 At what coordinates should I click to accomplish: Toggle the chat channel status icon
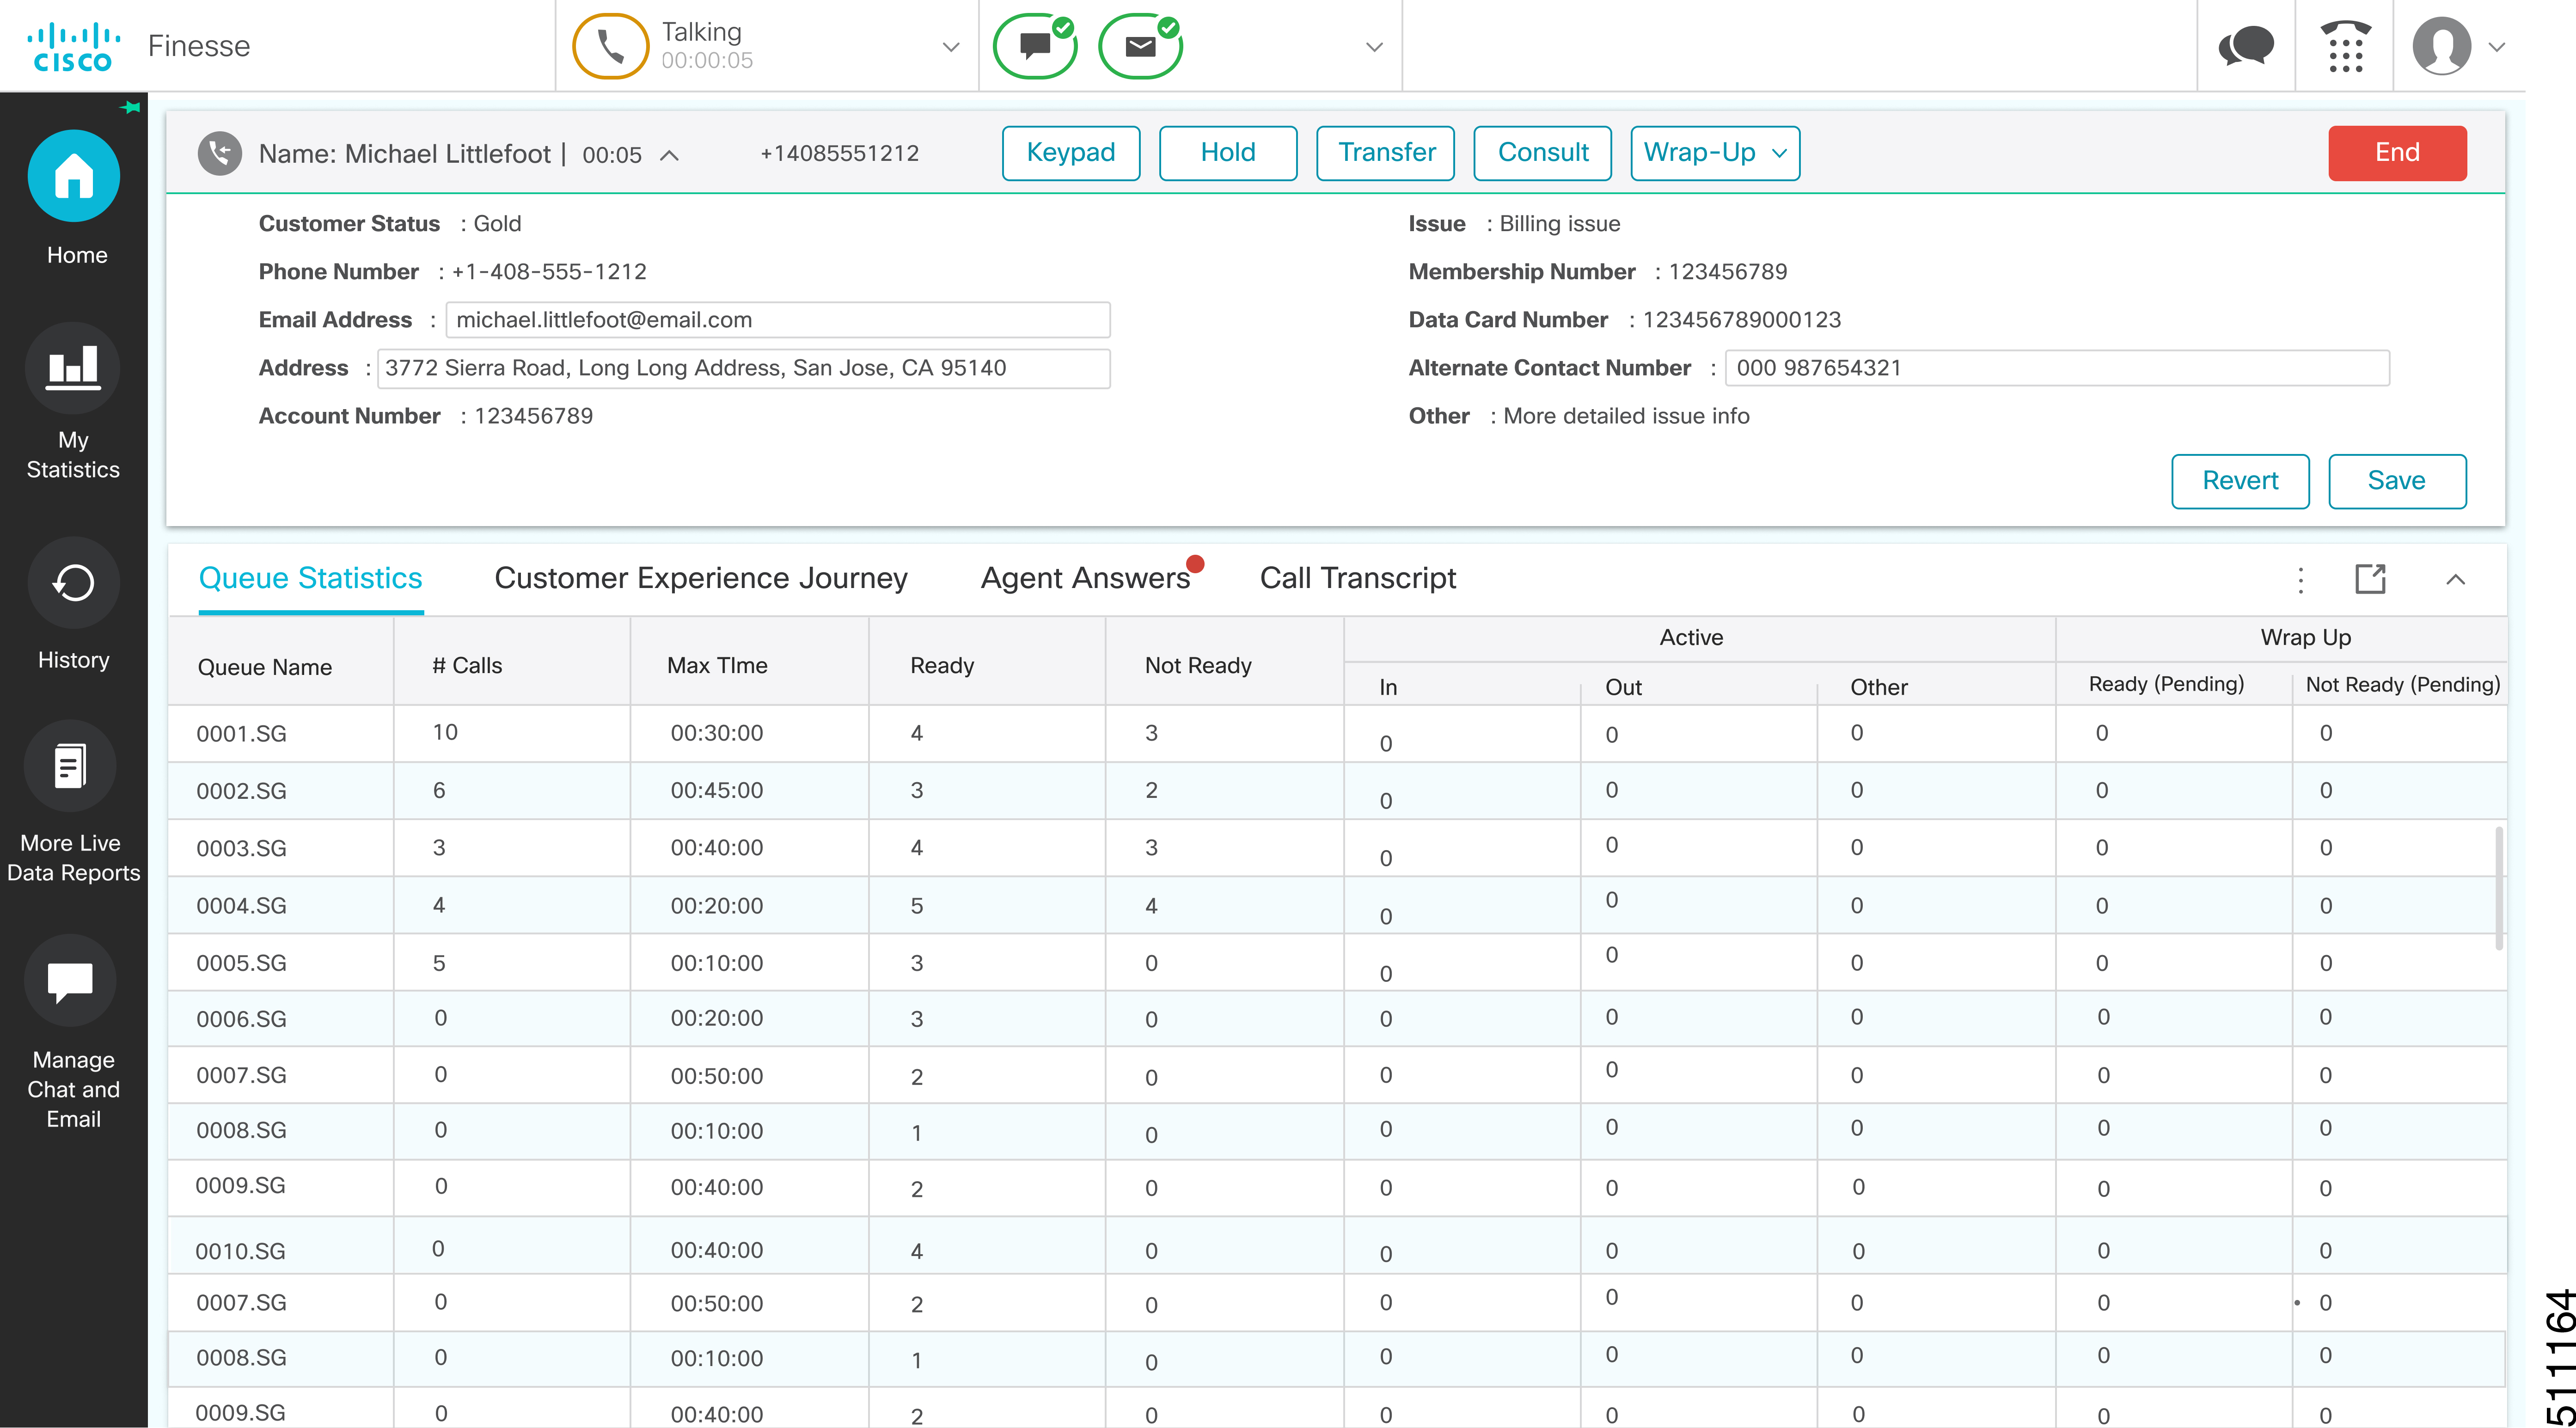coord(1035,46)
